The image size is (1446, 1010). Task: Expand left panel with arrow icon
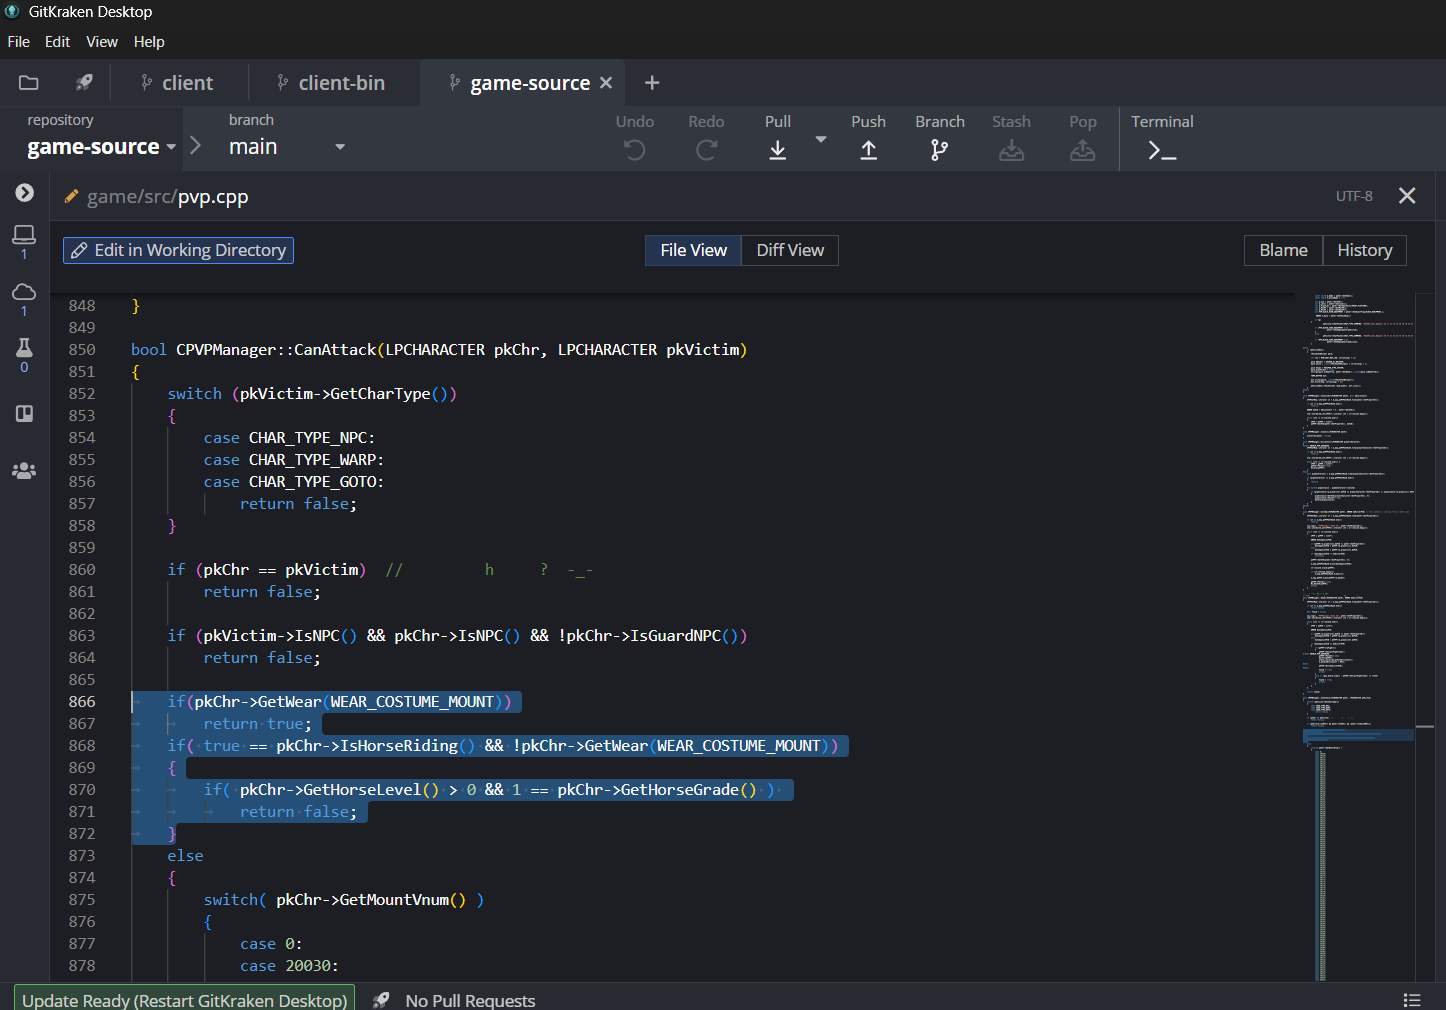point(24,192)
